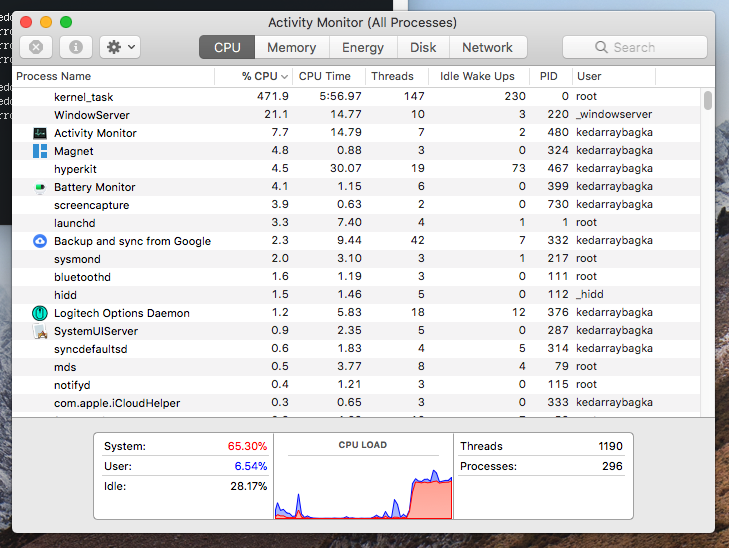Select the syncdefaultsd process
Screen dimensions: 729x548
pos(356,349)
